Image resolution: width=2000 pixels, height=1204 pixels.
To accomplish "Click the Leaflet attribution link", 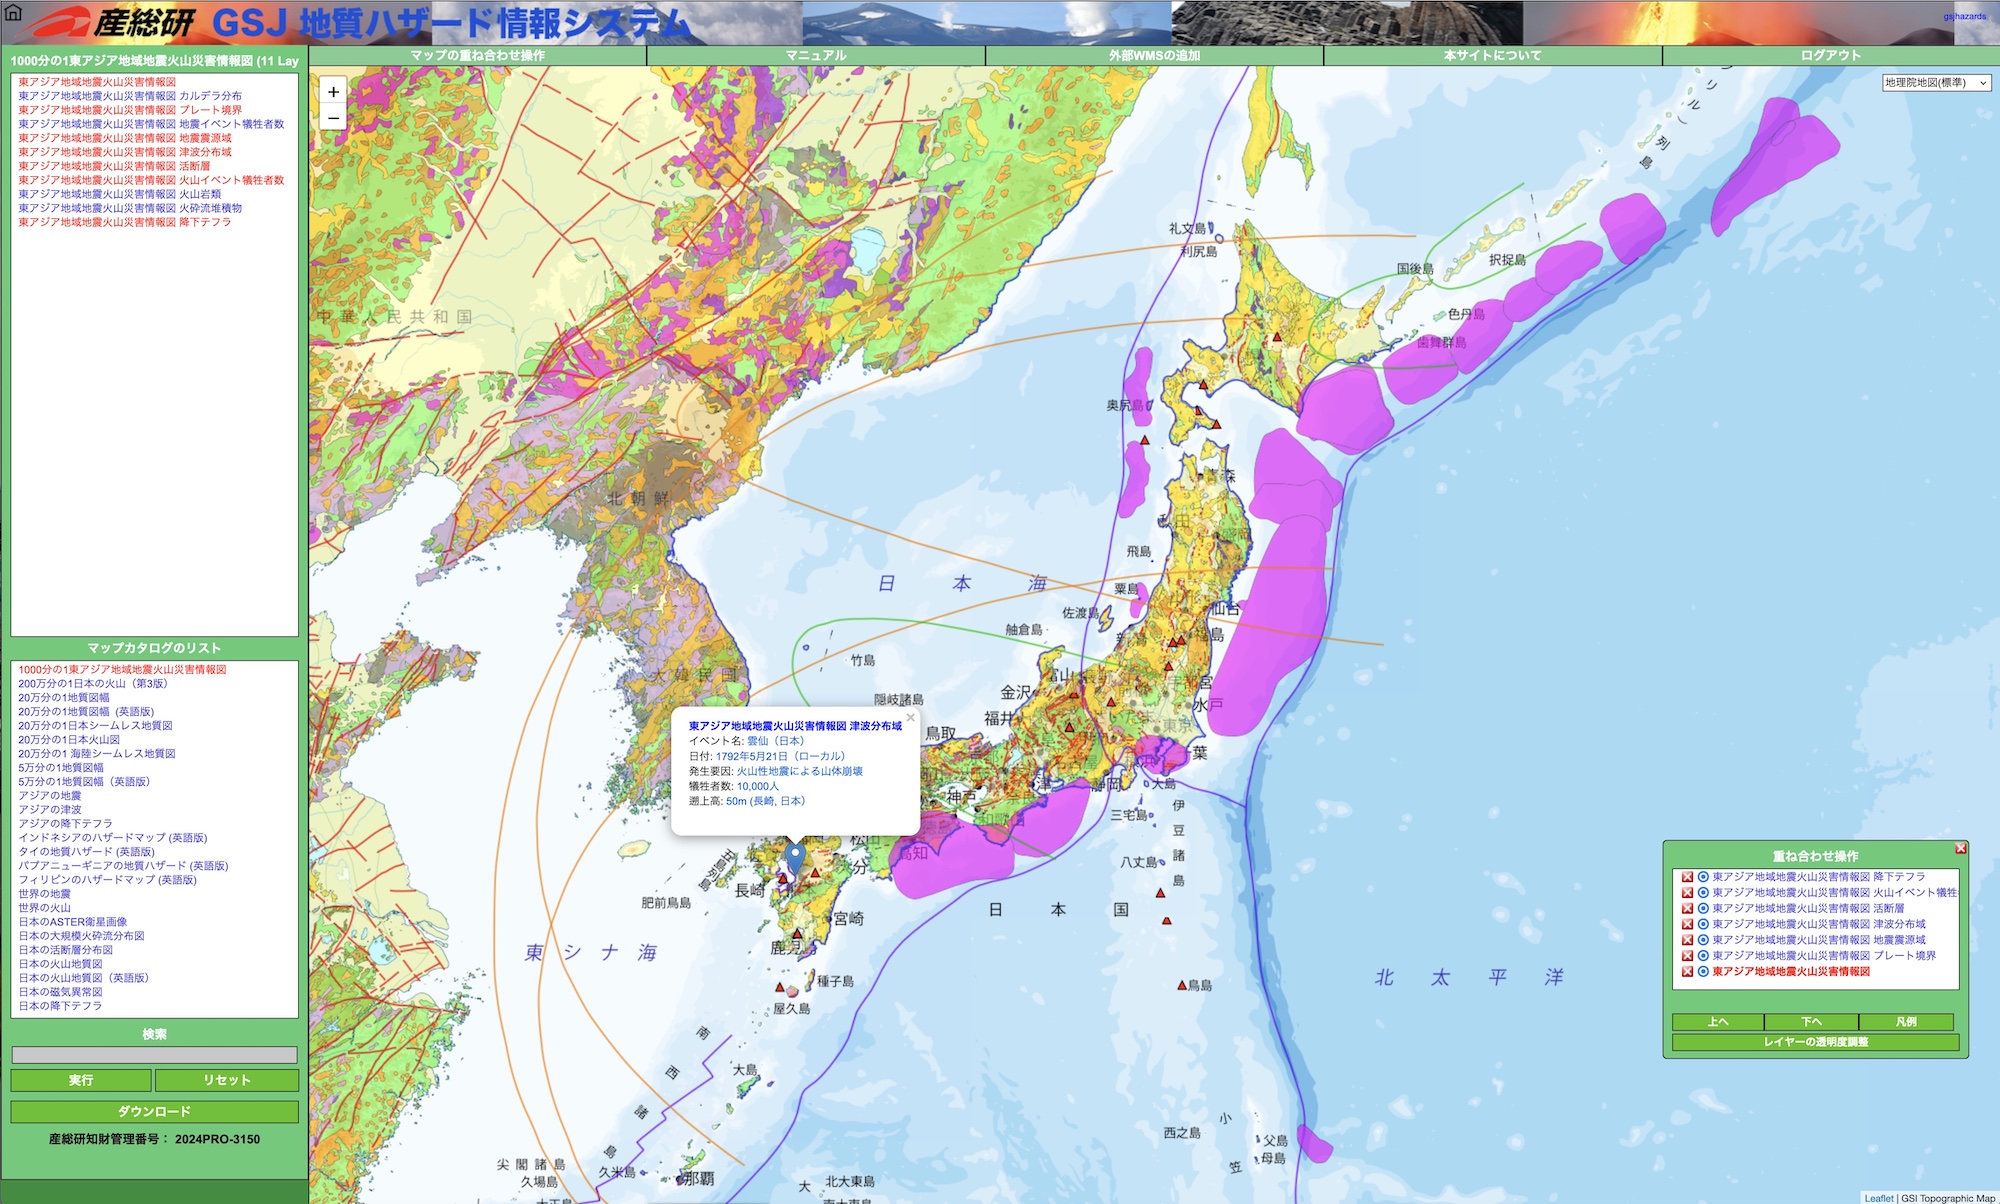I will [1879, 1198].
